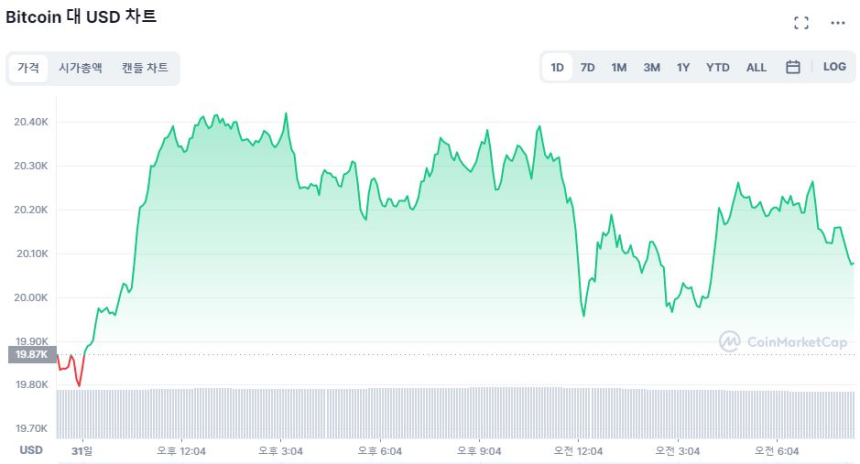Open the calendar date range picker

tap(793, 67)
